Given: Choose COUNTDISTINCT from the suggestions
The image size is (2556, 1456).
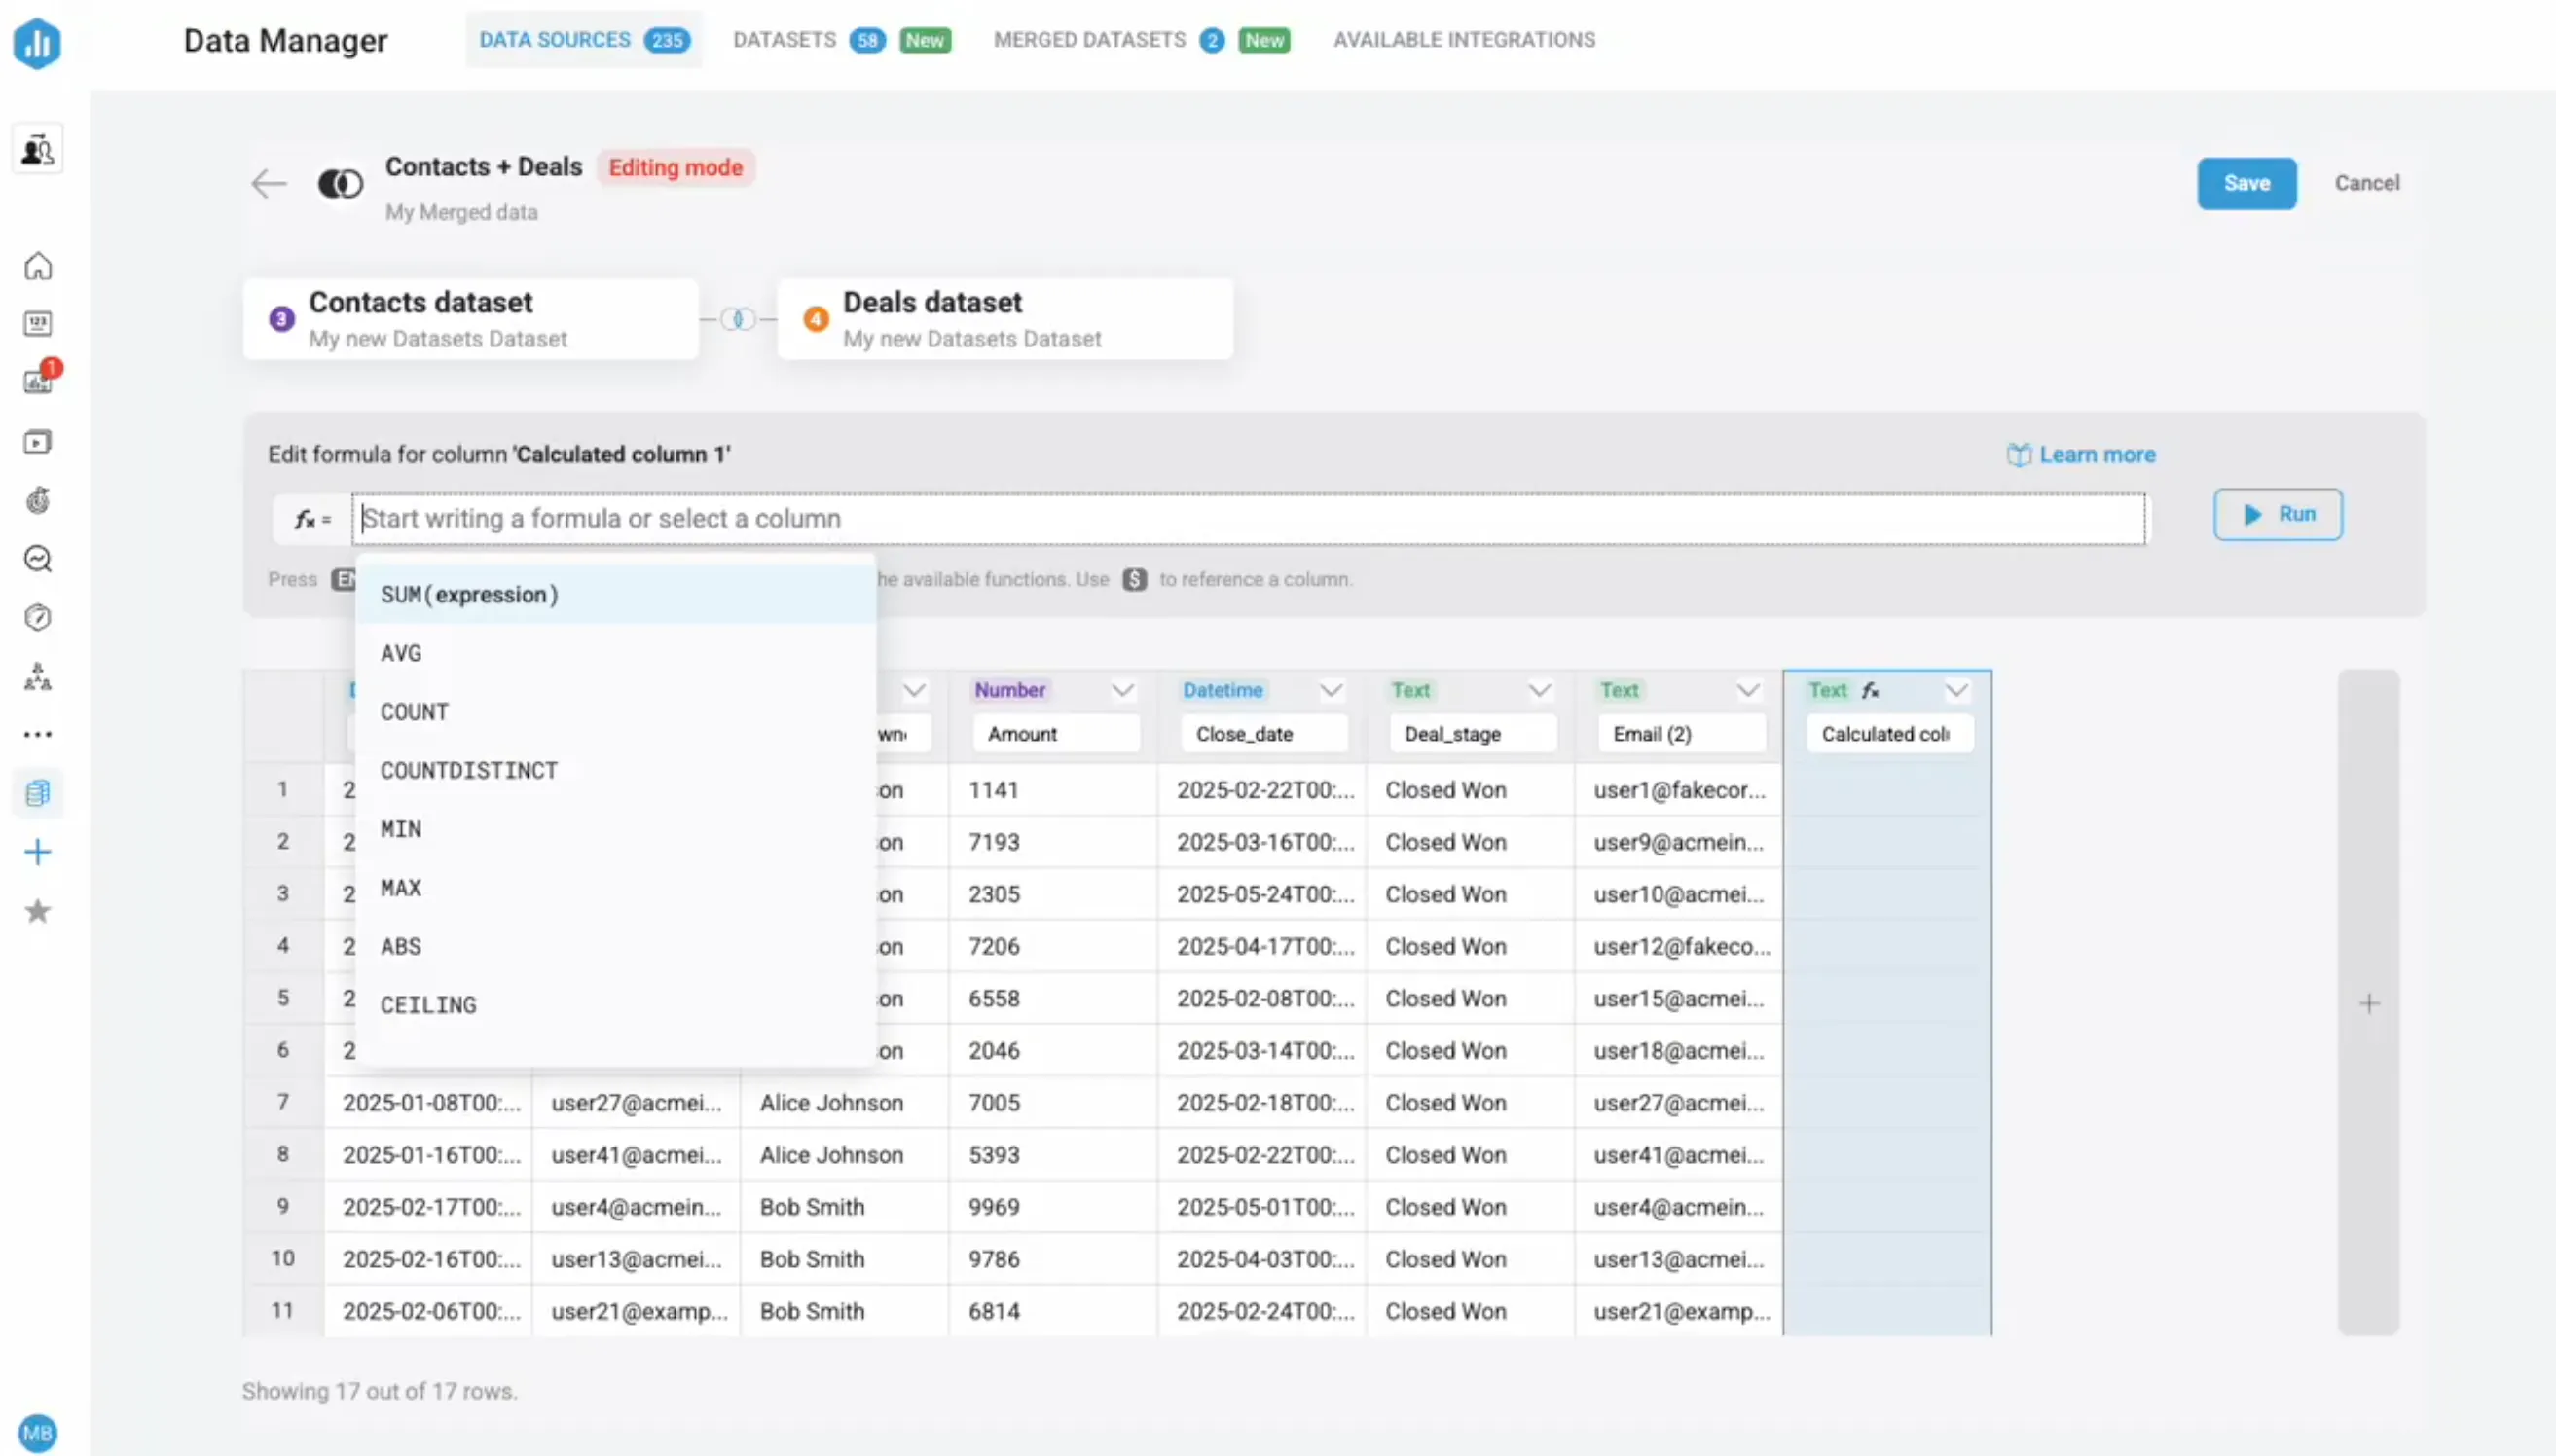Looking at the screenshot, I should coord(469,771).
